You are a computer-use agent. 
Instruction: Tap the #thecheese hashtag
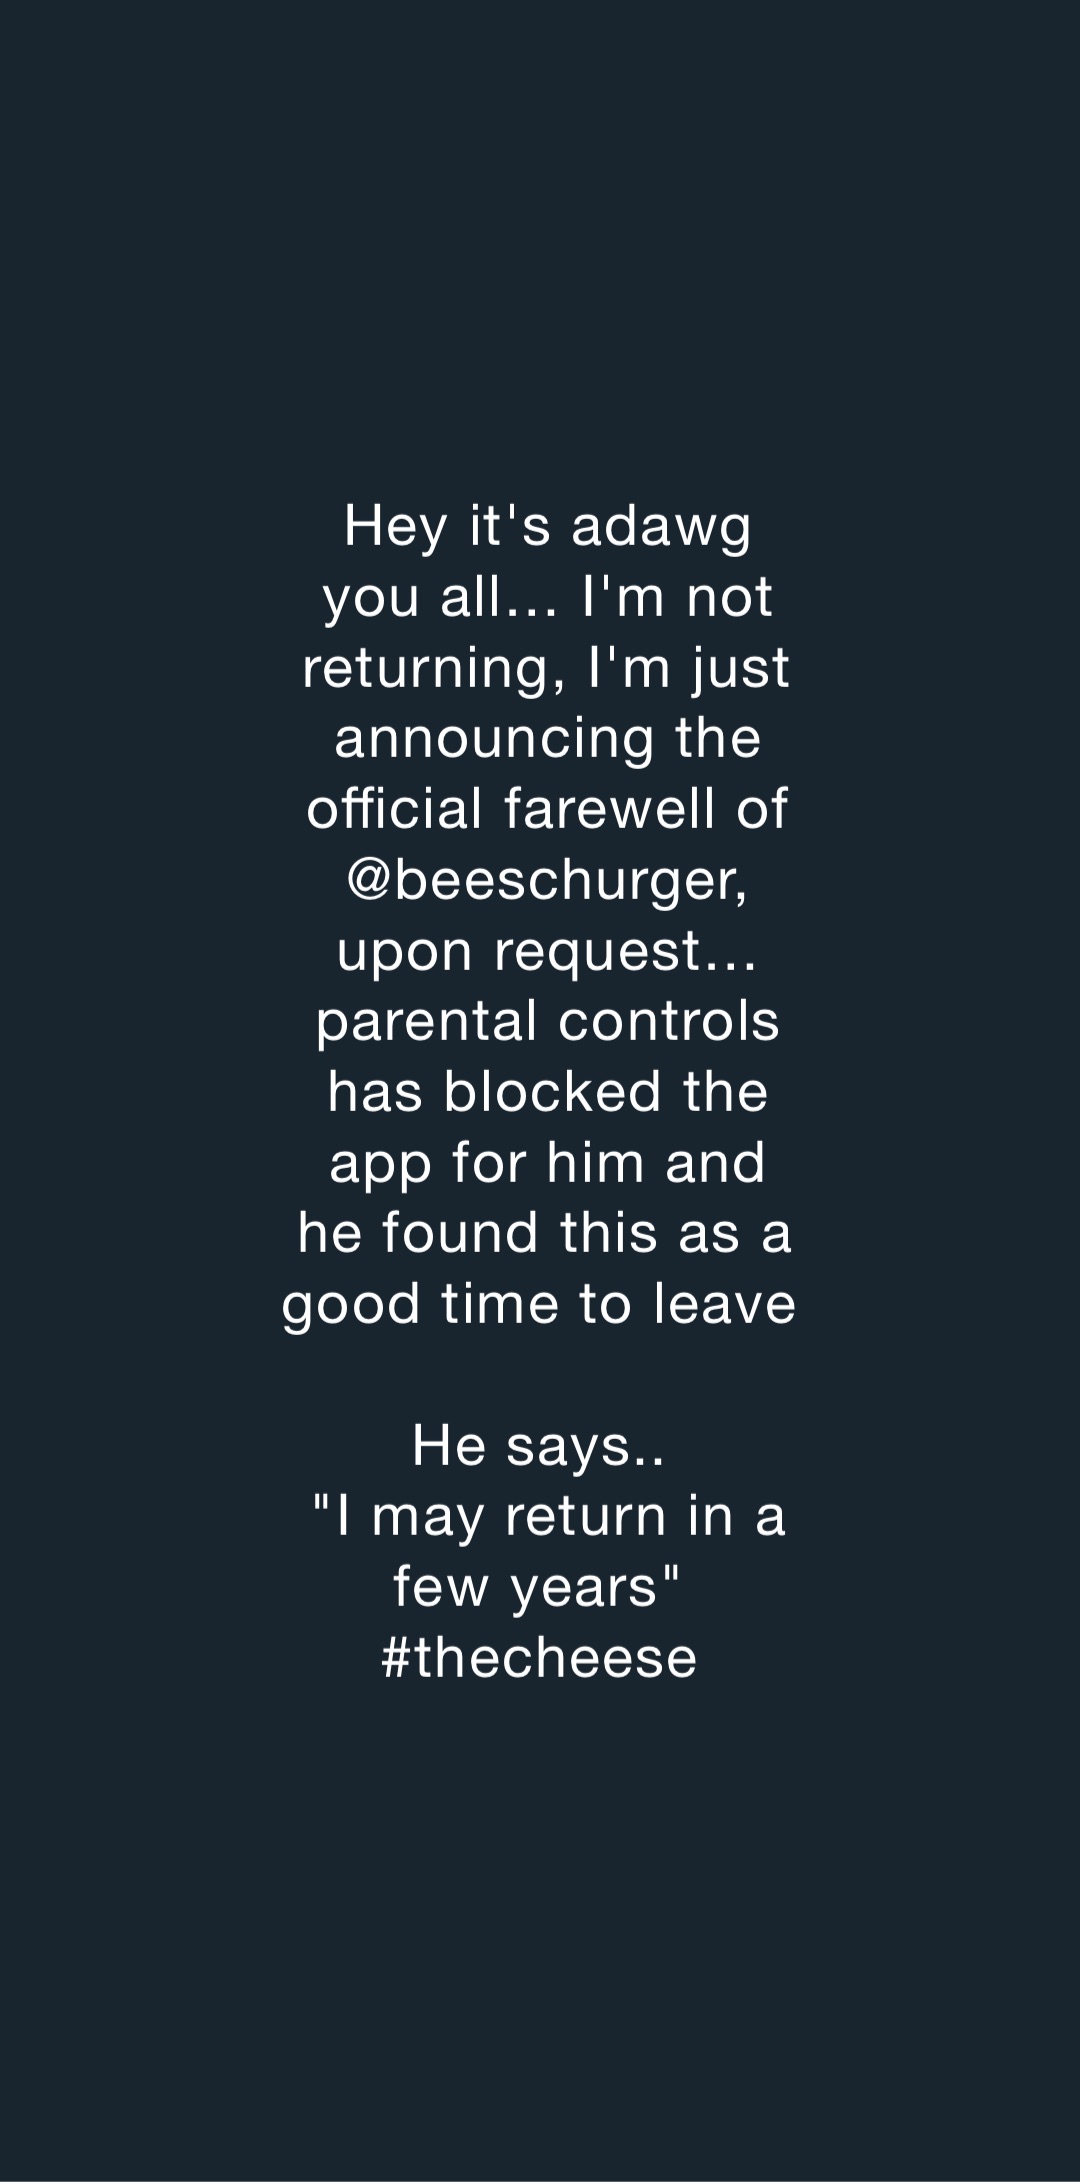pyautogui.click(x=539, y=1657)
